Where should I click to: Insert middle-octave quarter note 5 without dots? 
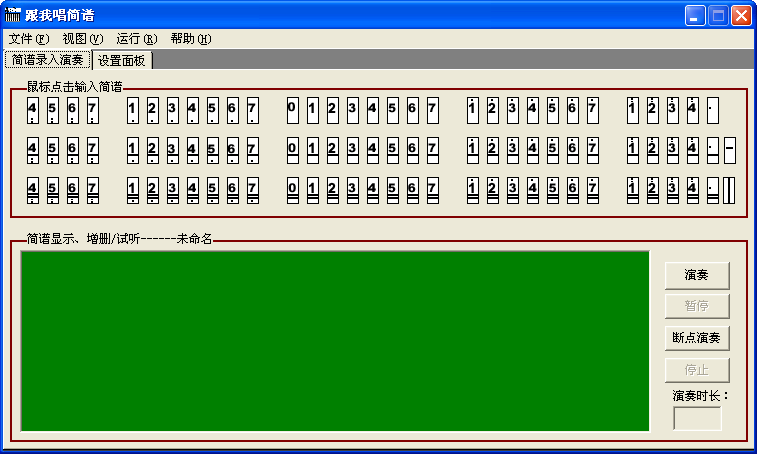click(393, 111)
